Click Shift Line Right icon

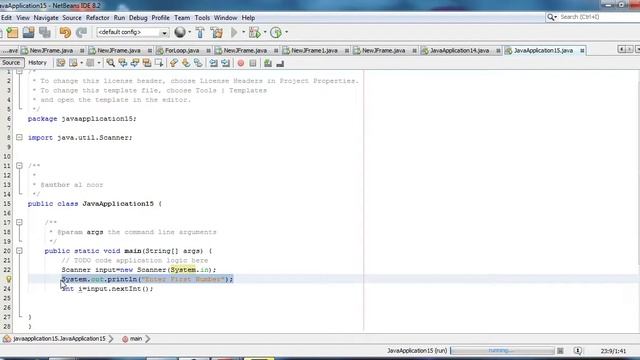pos(225,63)
